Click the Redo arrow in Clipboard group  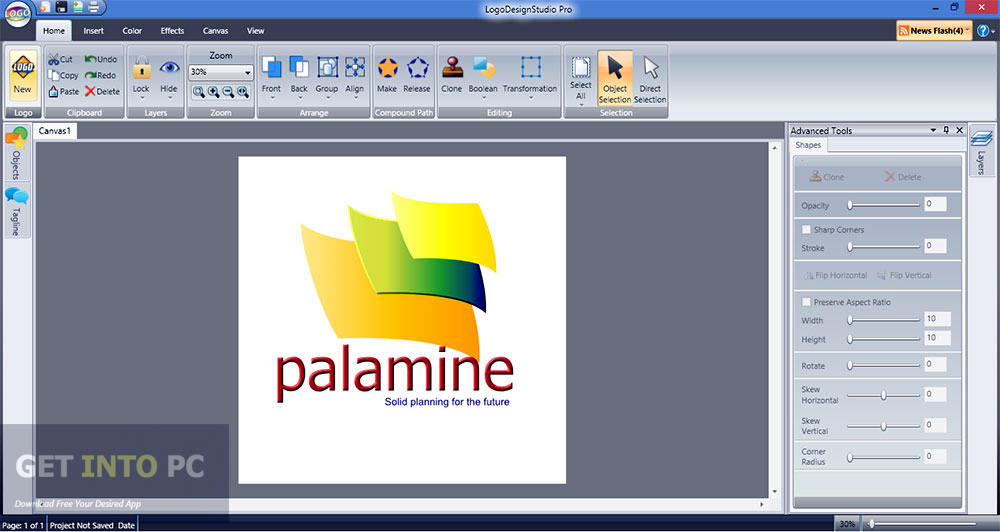tap(90, 75)
